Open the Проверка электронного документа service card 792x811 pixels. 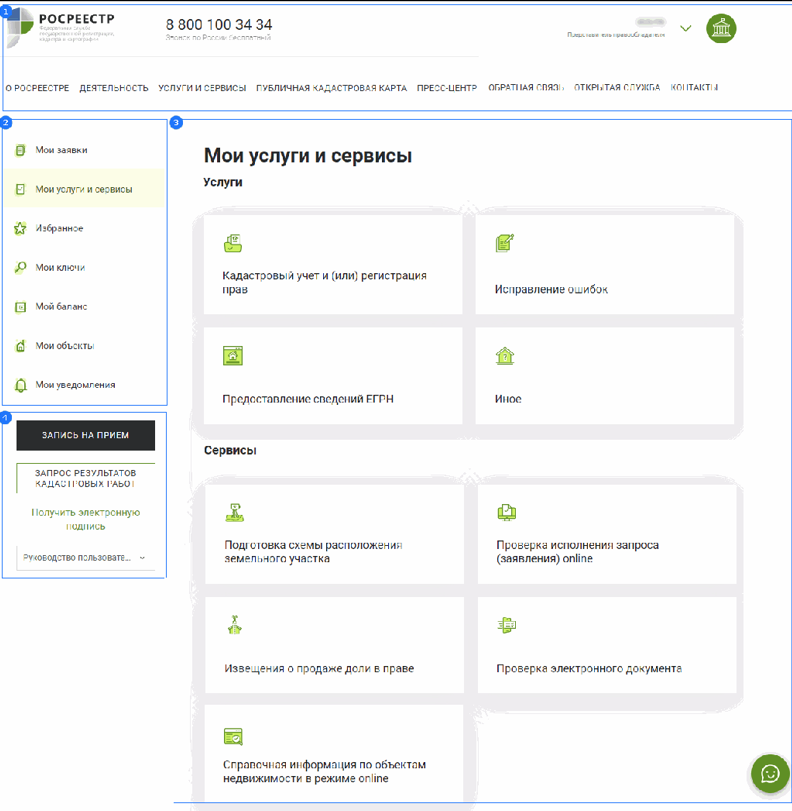pos(606,645)
